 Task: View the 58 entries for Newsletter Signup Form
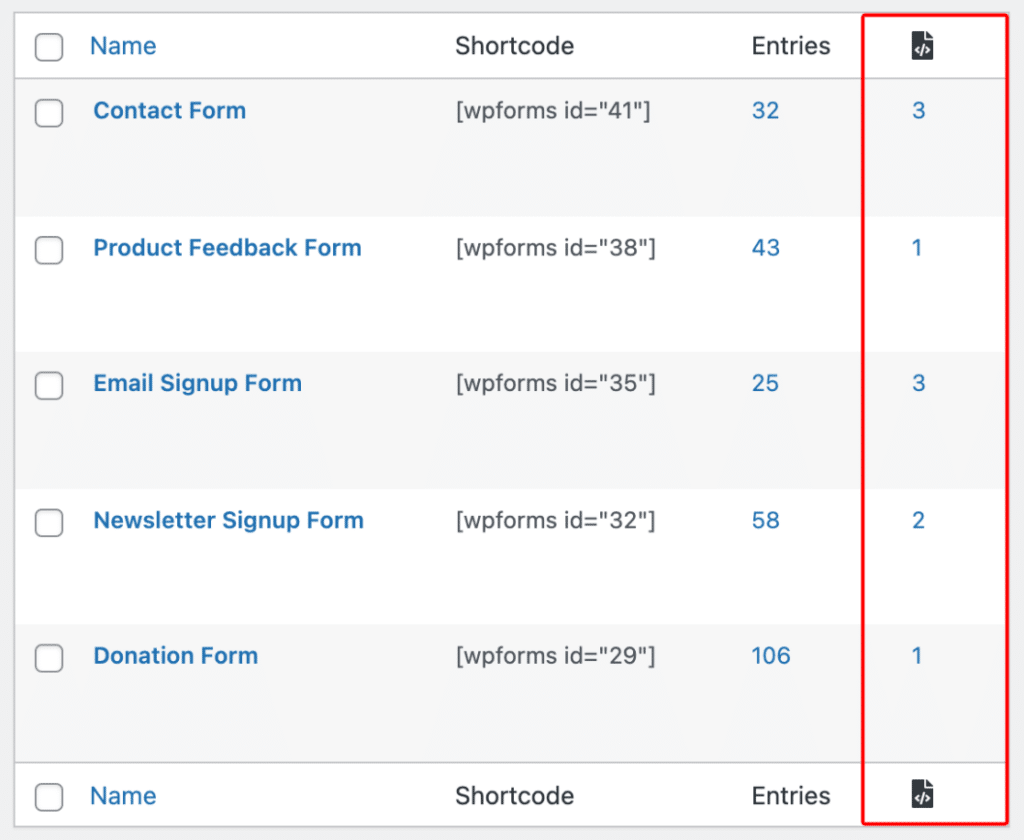click(765, 520)
